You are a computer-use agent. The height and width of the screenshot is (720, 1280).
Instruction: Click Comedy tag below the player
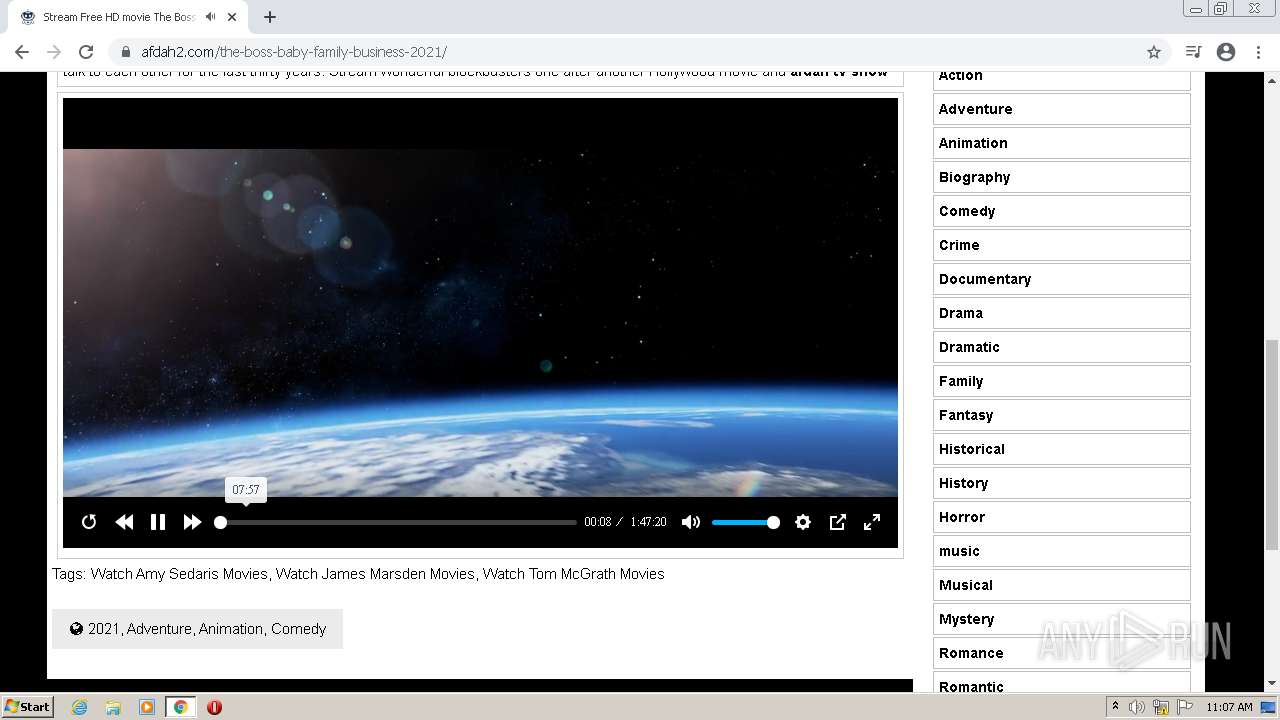click(299, 629)
